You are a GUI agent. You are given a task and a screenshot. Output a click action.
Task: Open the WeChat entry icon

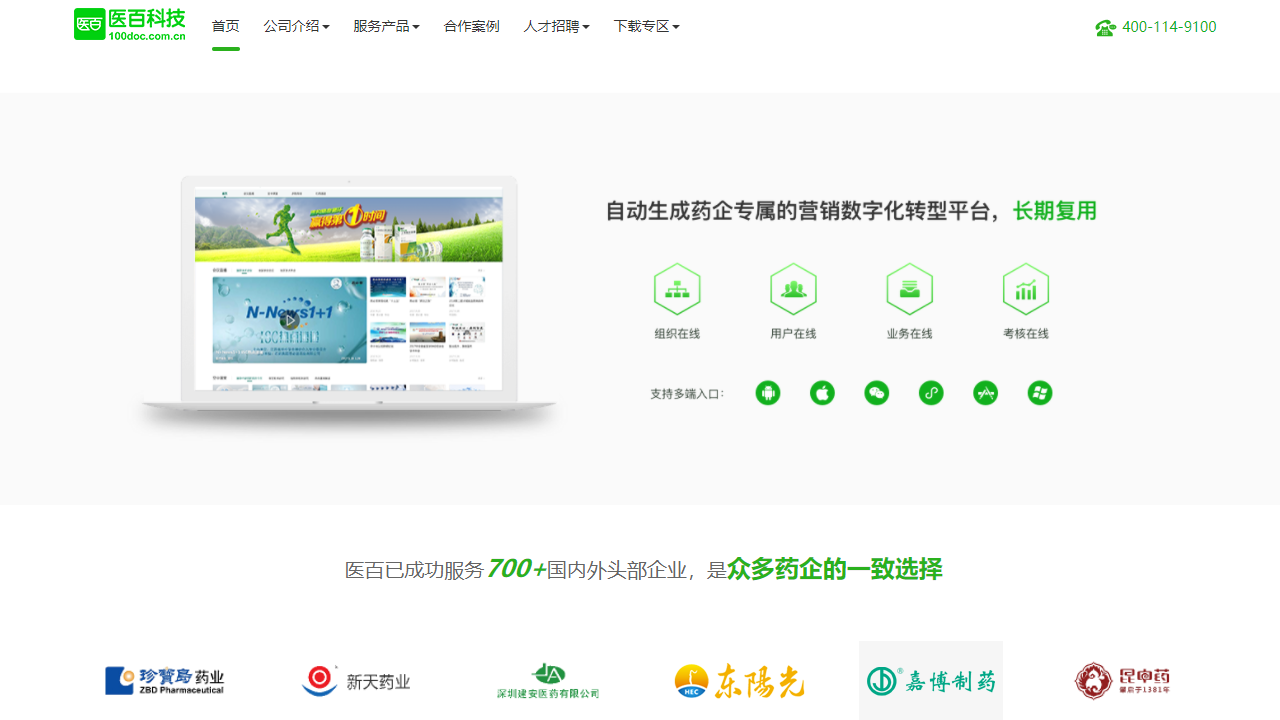coord(877,393)
